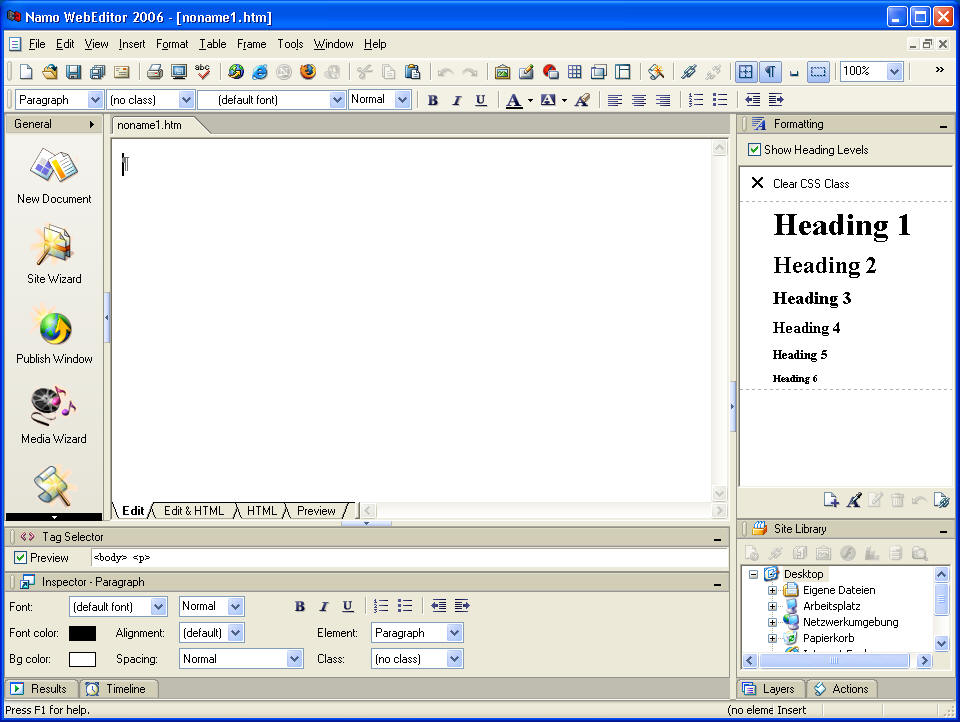Apply numbered list in main toolbar

point(696,100)
